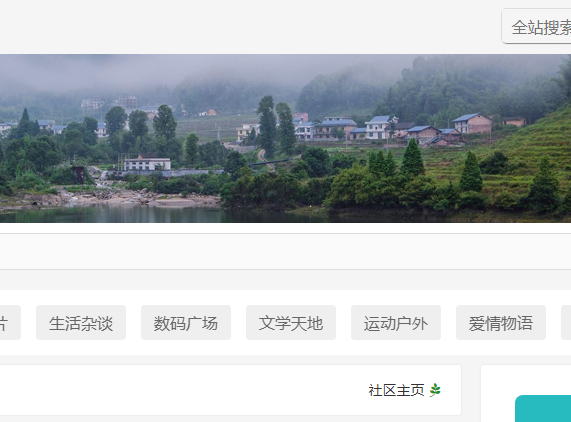Click the white riverside building in the banner
Image resolution: width=571 pixels, height=422 pixels.
[x=147, y=162]
